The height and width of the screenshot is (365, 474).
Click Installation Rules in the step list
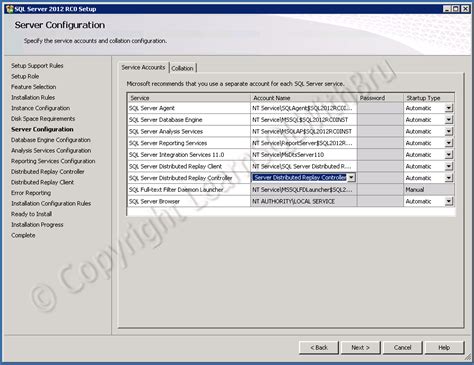33,97
